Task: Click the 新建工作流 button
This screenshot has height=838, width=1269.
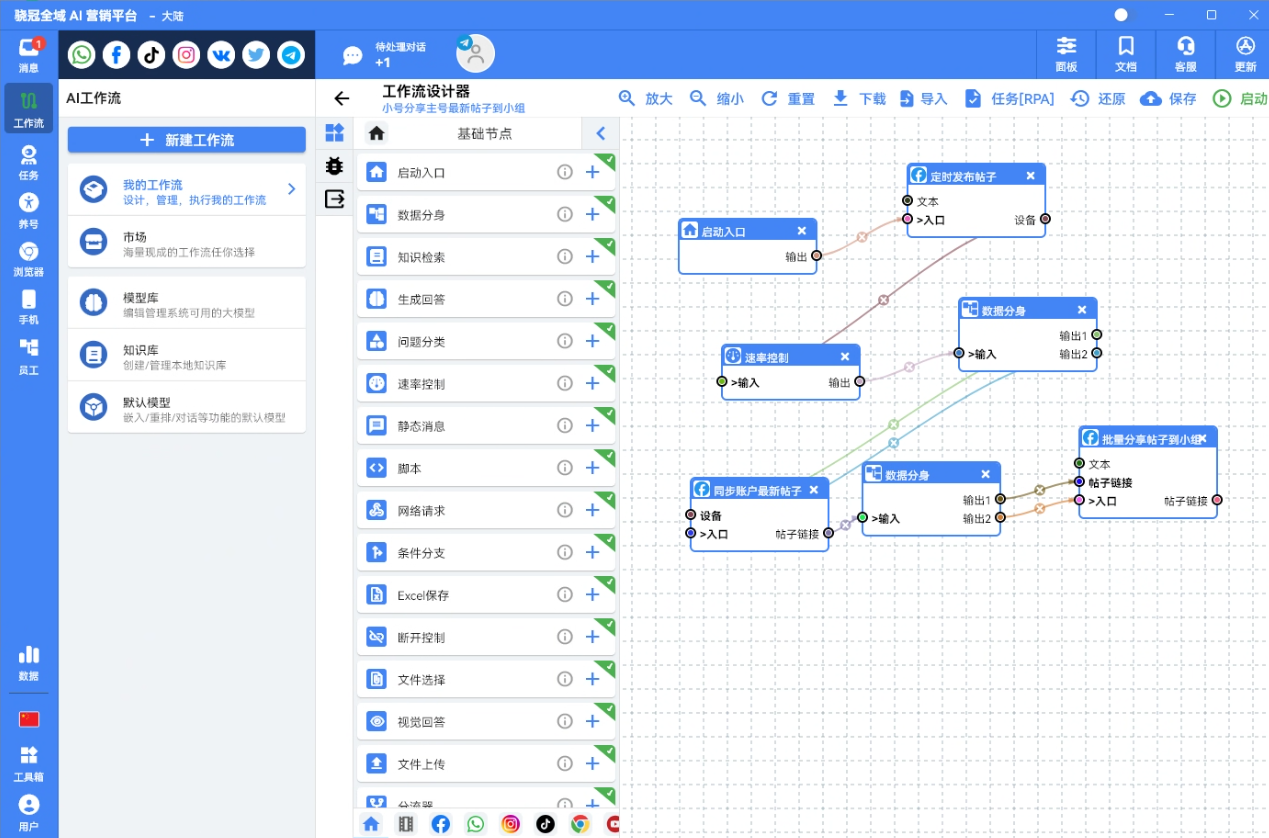Action: [x=187, y=140]
